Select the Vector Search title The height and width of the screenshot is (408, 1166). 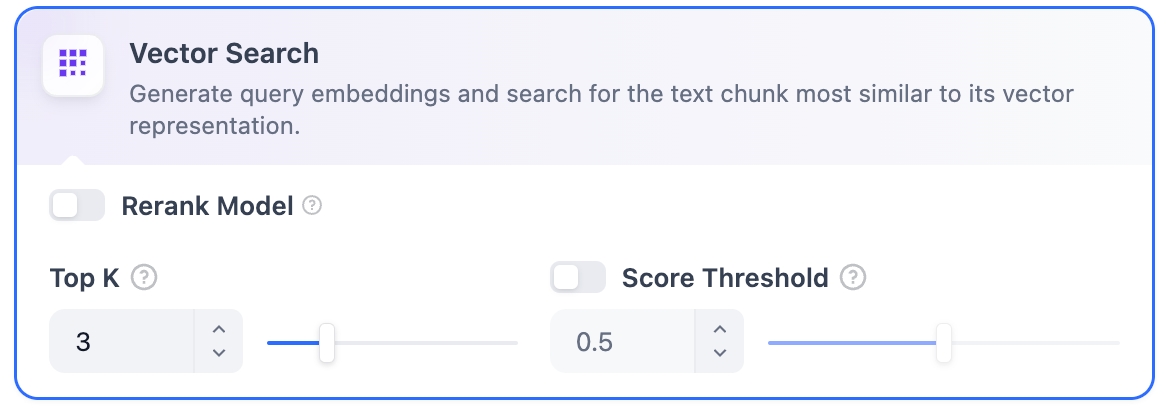click(x=224, y=53)
